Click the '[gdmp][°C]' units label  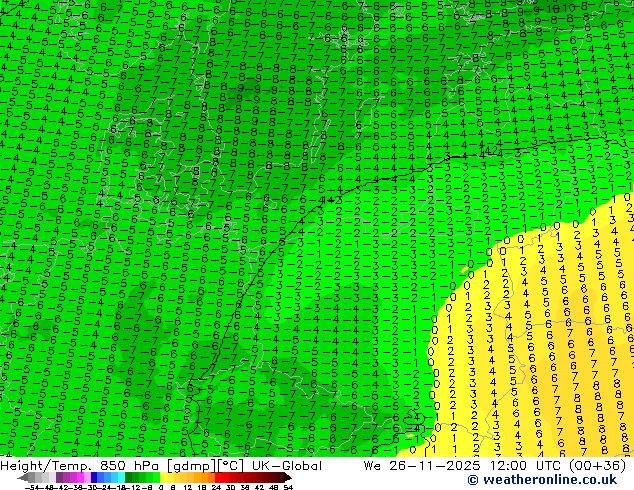(x=205, y=466)
